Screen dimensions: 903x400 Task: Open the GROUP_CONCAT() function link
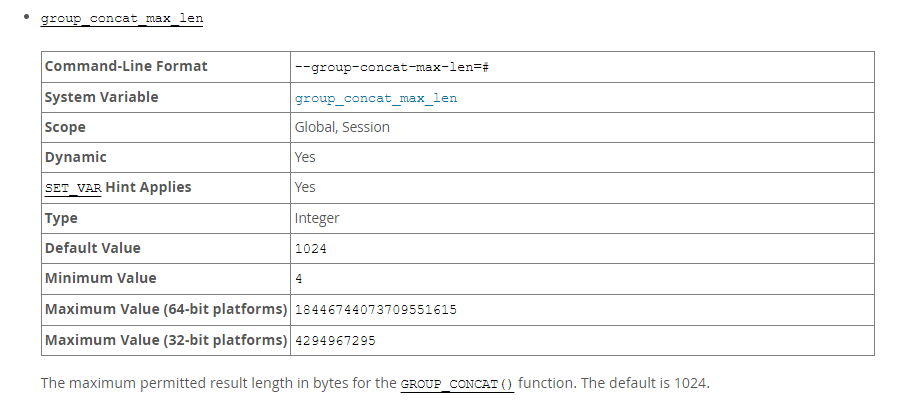[457, 383]
